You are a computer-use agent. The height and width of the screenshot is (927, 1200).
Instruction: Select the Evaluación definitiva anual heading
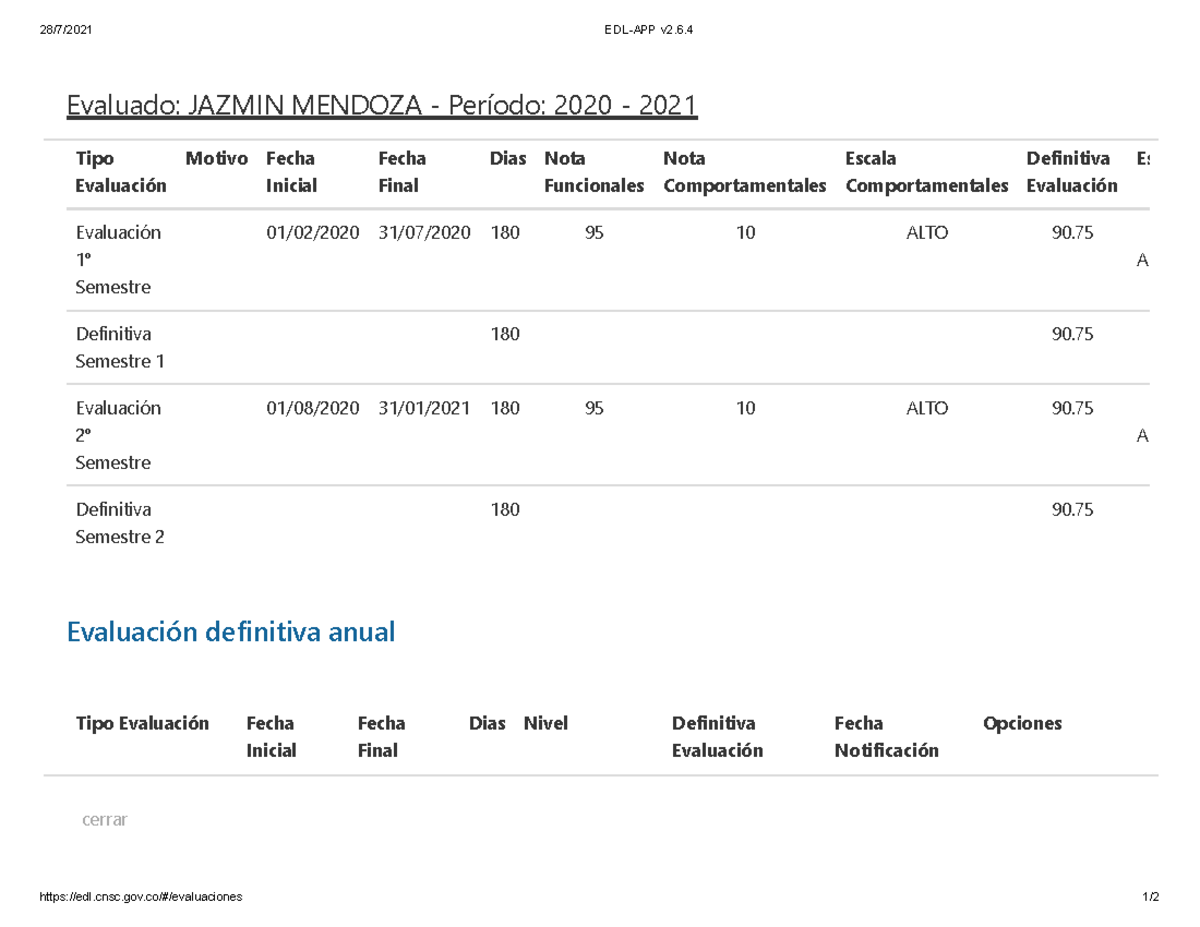coord(230,631)
